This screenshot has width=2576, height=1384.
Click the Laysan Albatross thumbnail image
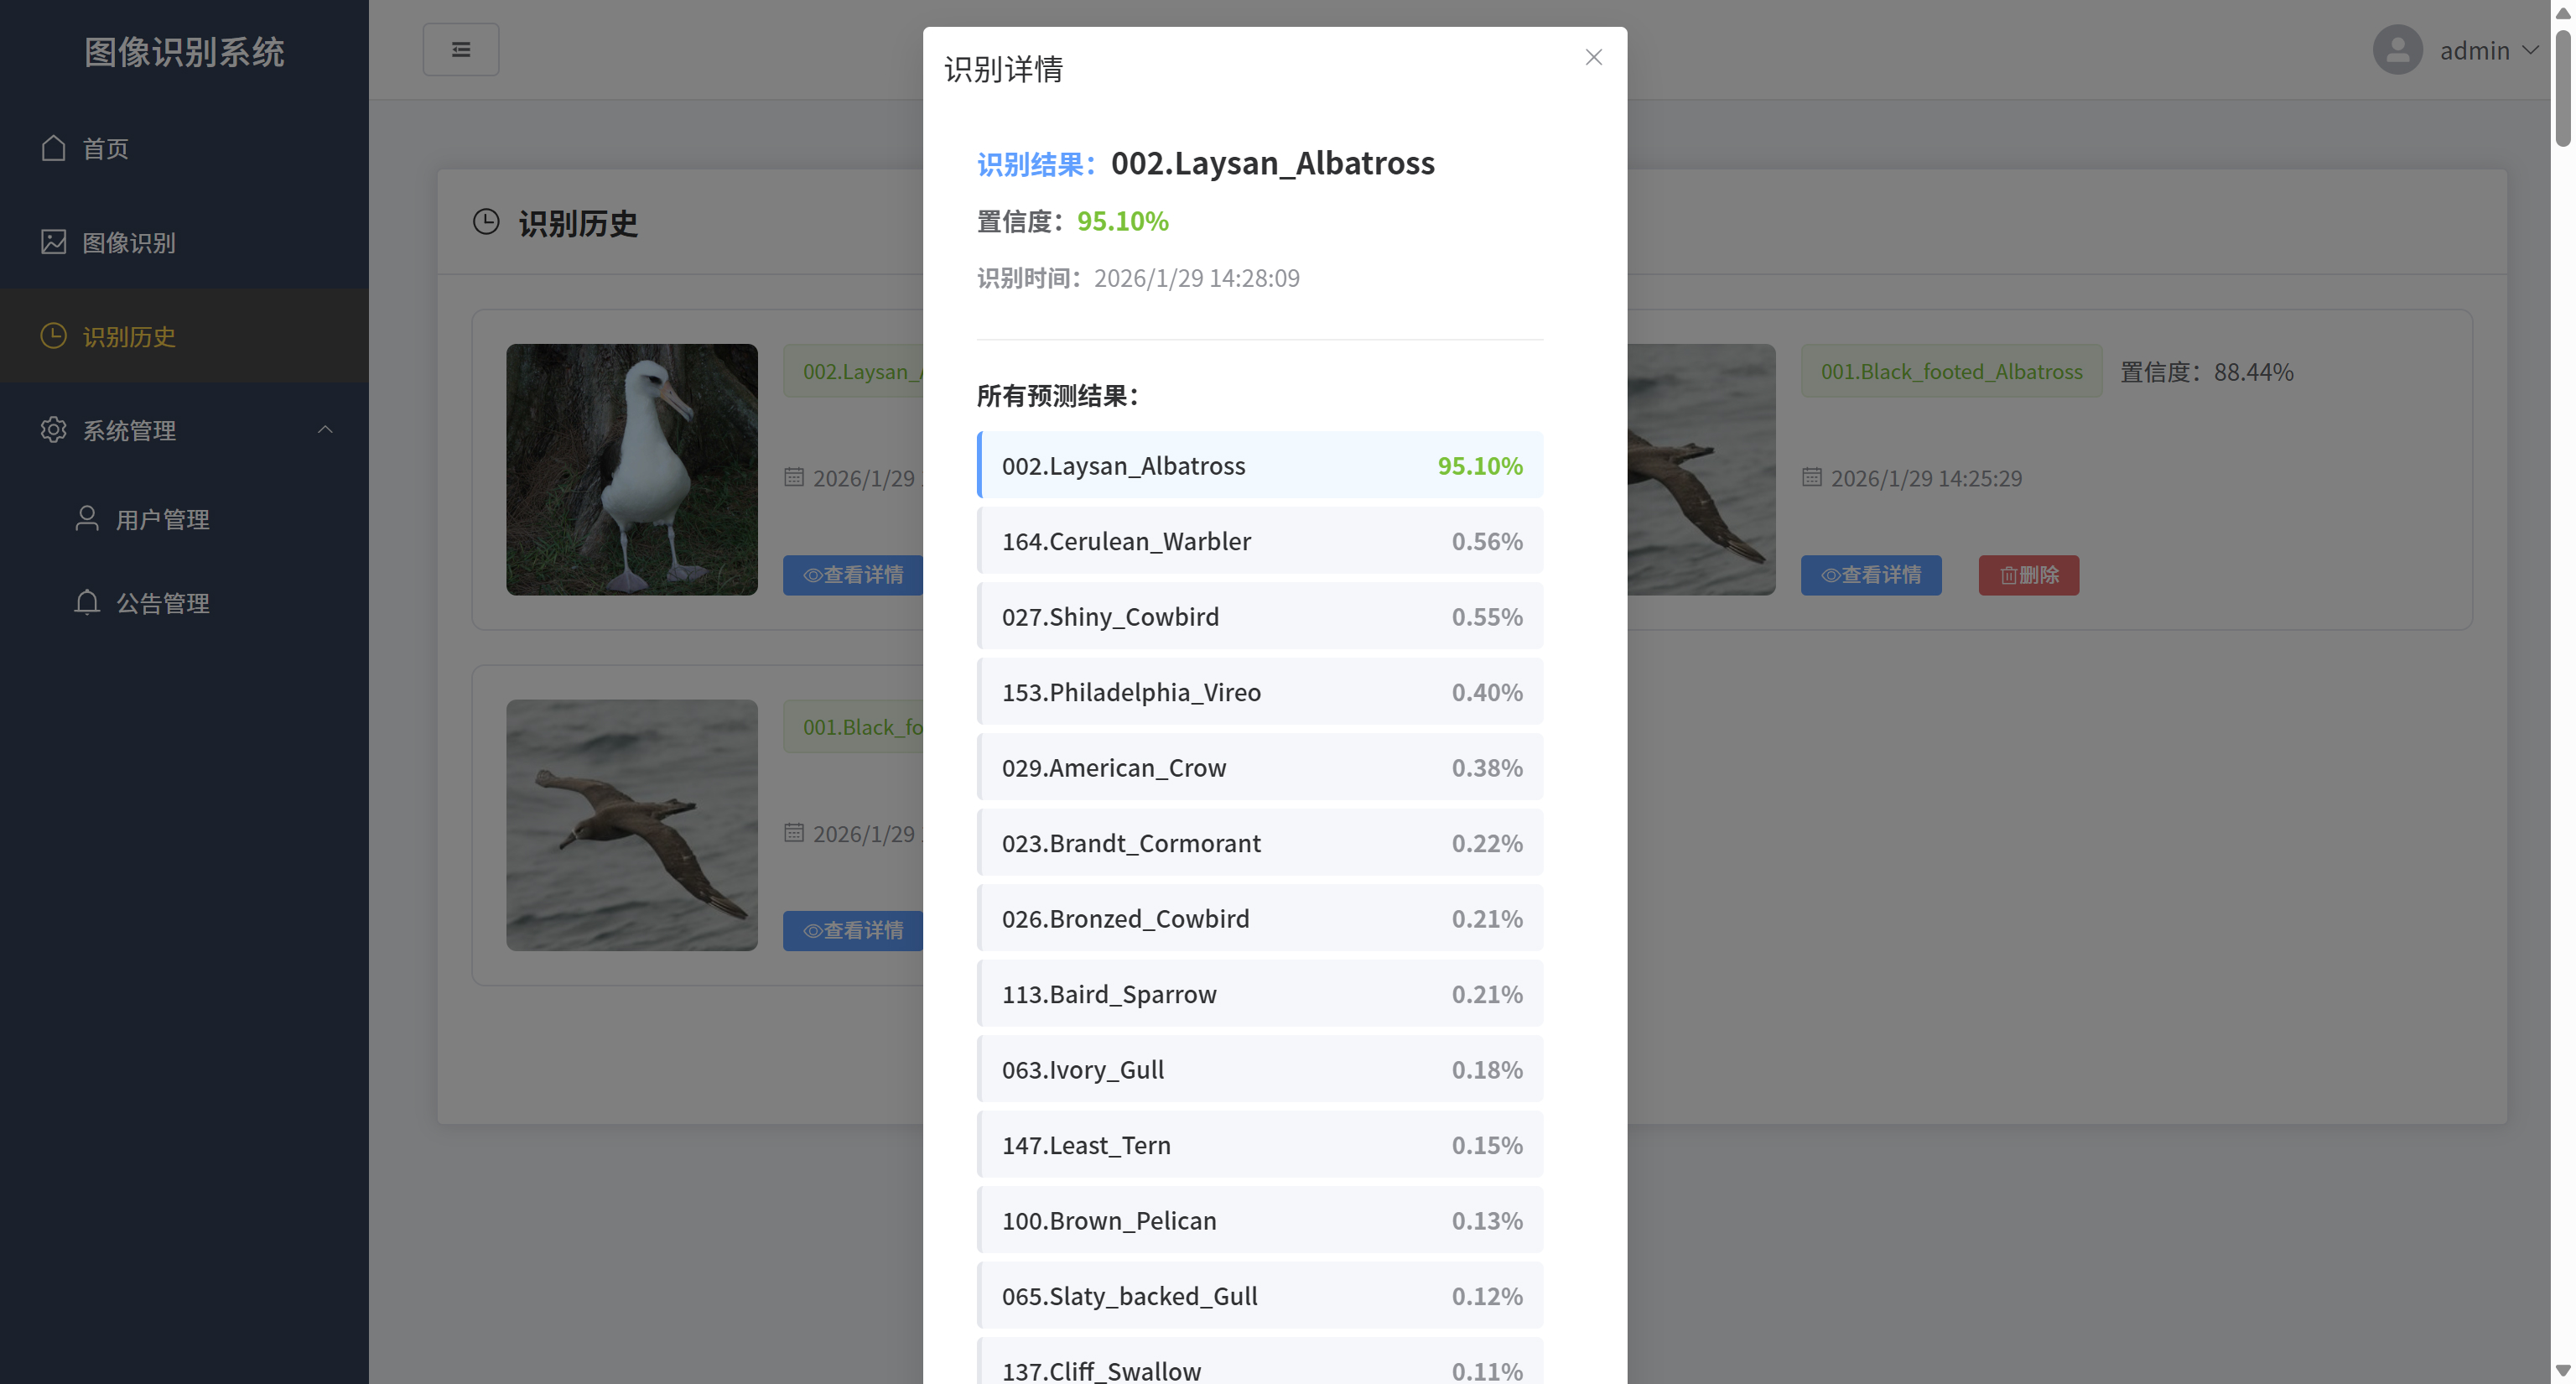(631, 469)
